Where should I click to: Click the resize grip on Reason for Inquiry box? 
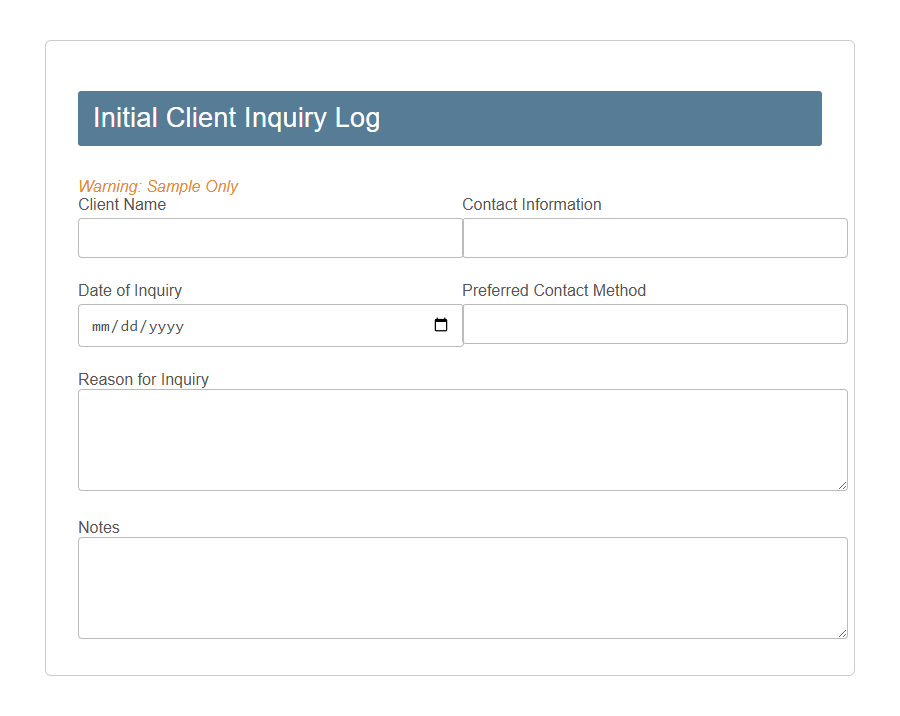pyautogui.click(x=843, y=485)
